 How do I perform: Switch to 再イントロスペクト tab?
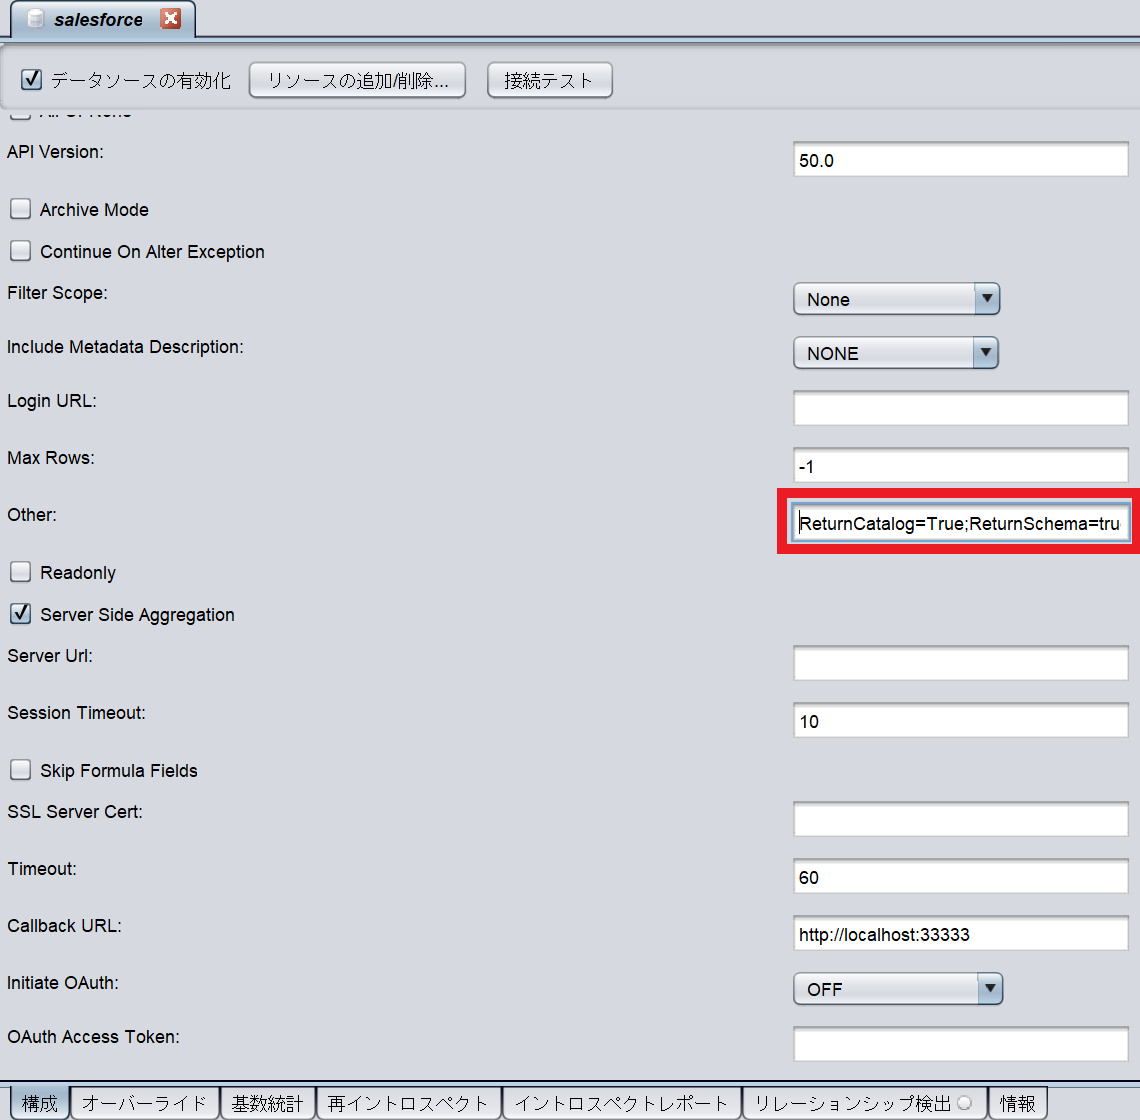point(409,1103)
